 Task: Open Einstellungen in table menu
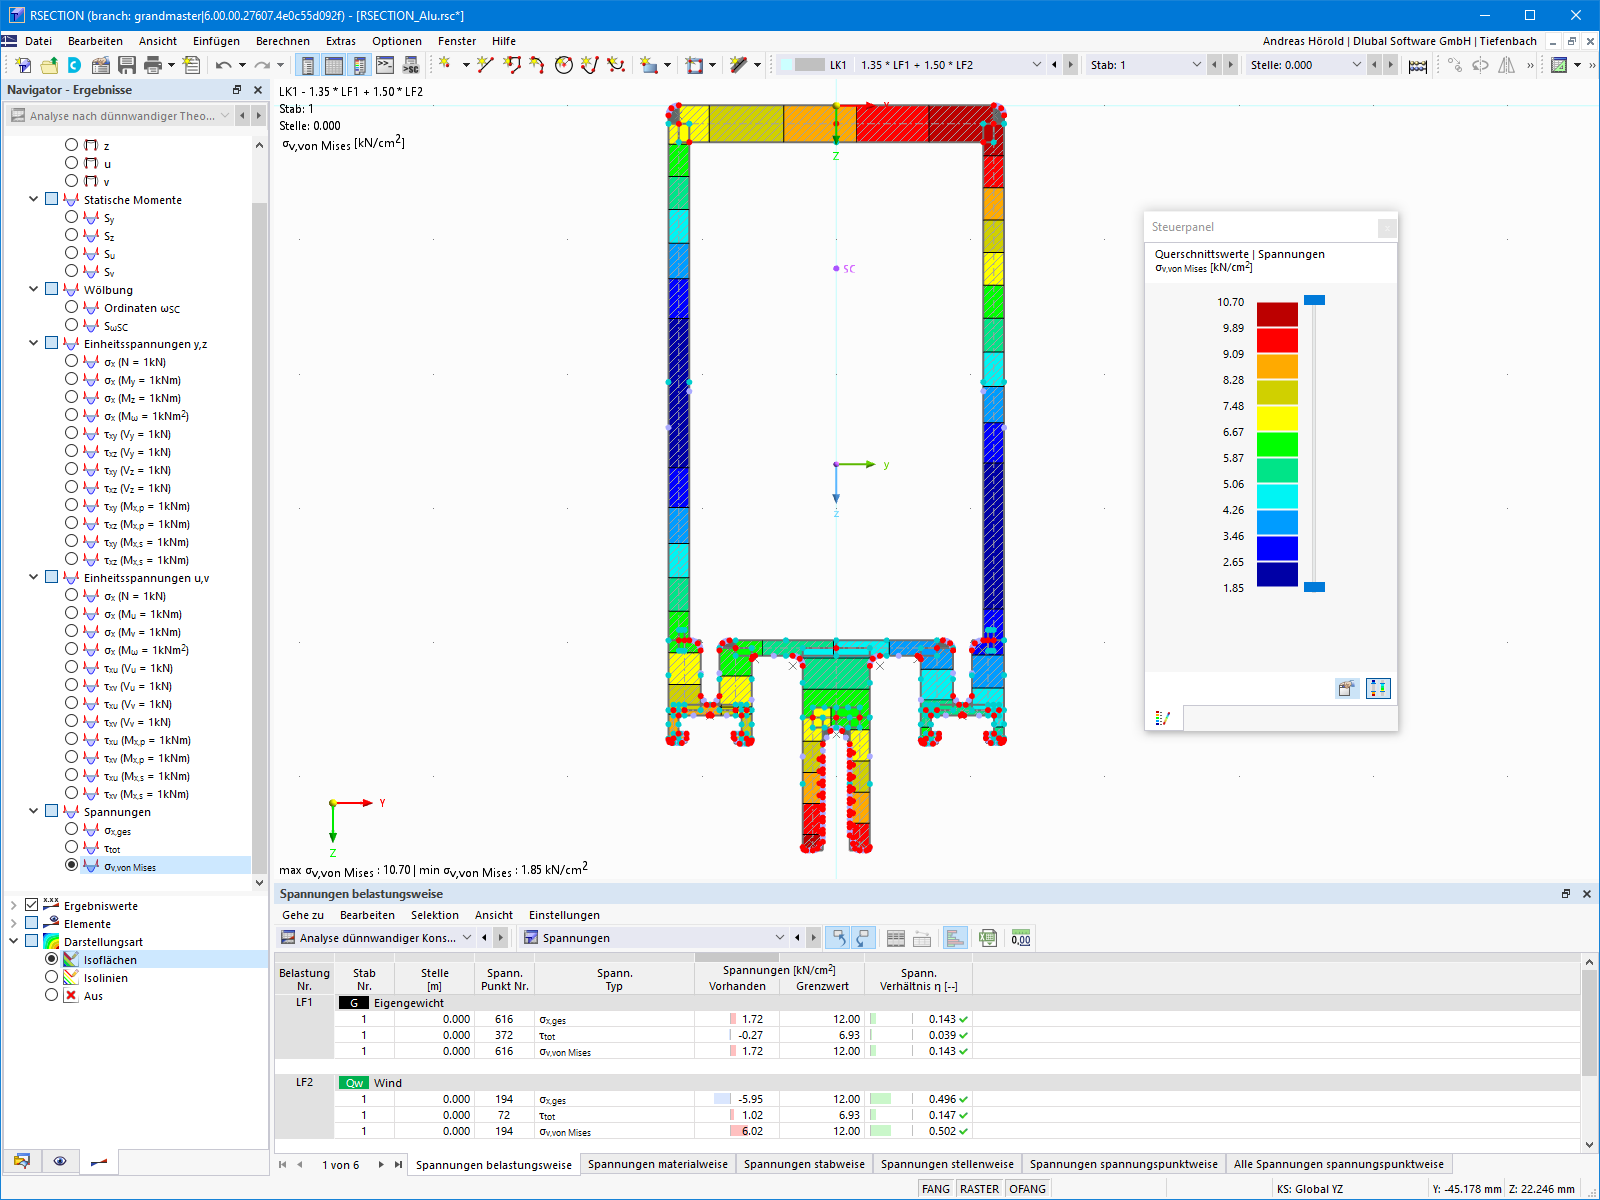(x=564, y=915)
